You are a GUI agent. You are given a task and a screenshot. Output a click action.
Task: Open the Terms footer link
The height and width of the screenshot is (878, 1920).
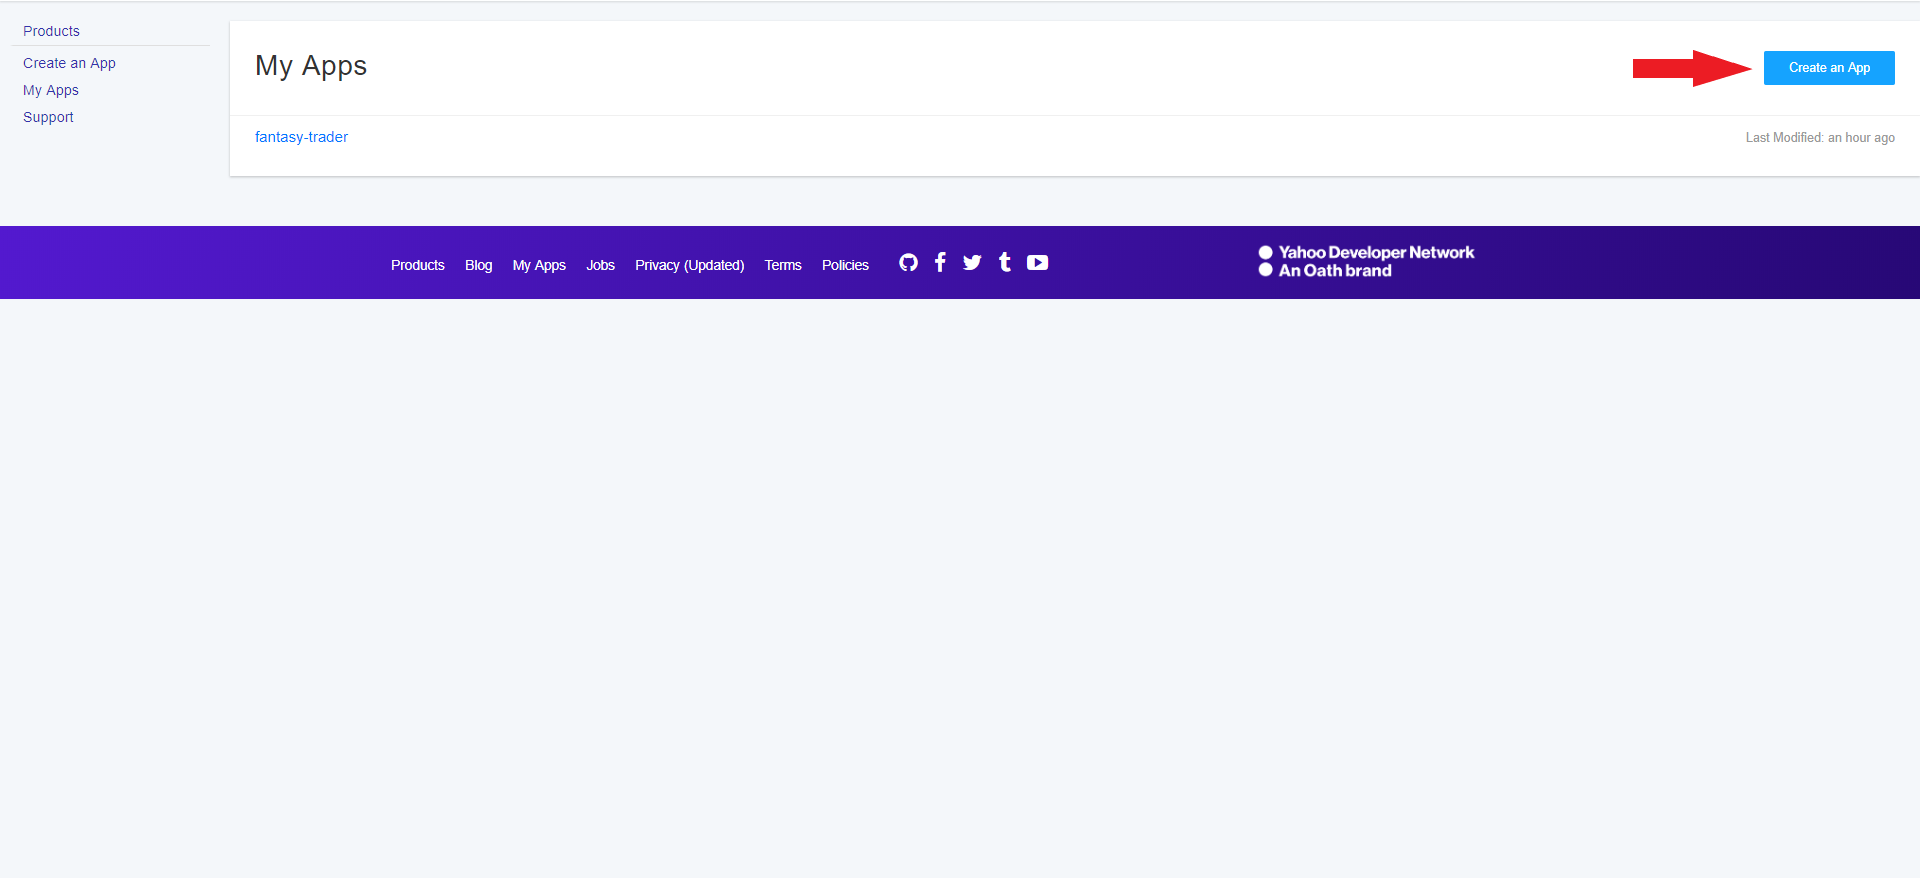(783, 265)
